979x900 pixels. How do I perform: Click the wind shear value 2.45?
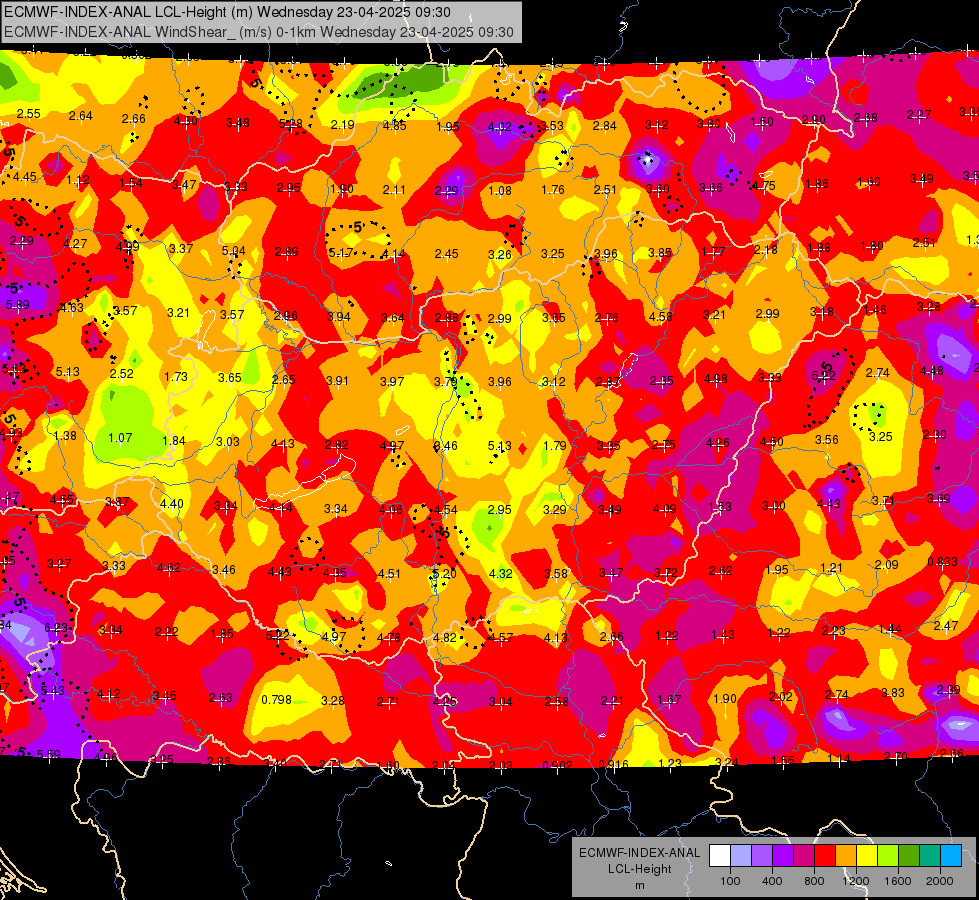[x=446, y=254]
